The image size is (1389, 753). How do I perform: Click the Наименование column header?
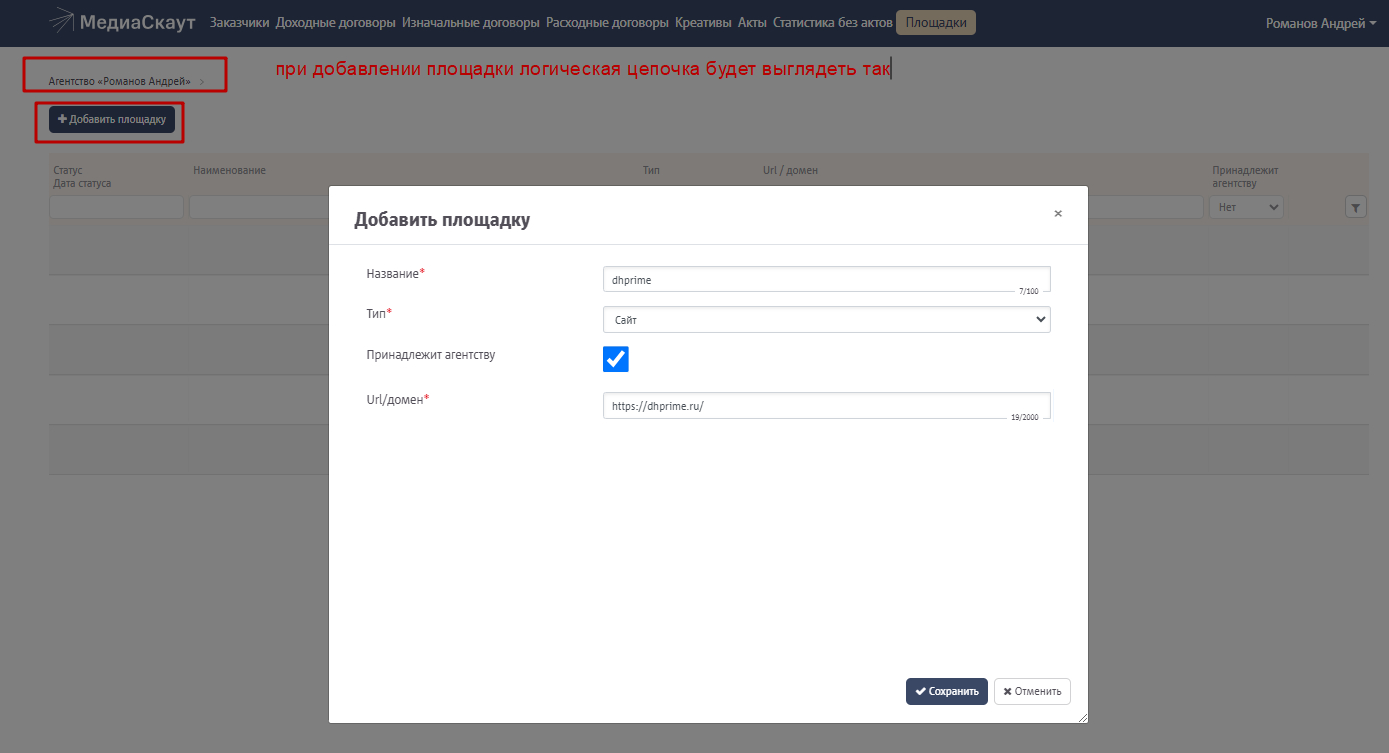coord(229,171)
